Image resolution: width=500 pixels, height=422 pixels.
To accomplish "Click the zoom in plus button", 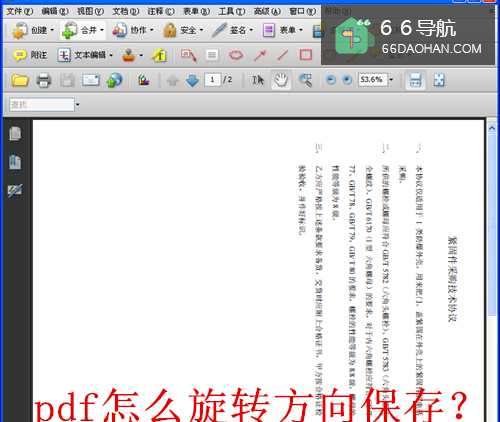I will [347, 80].
